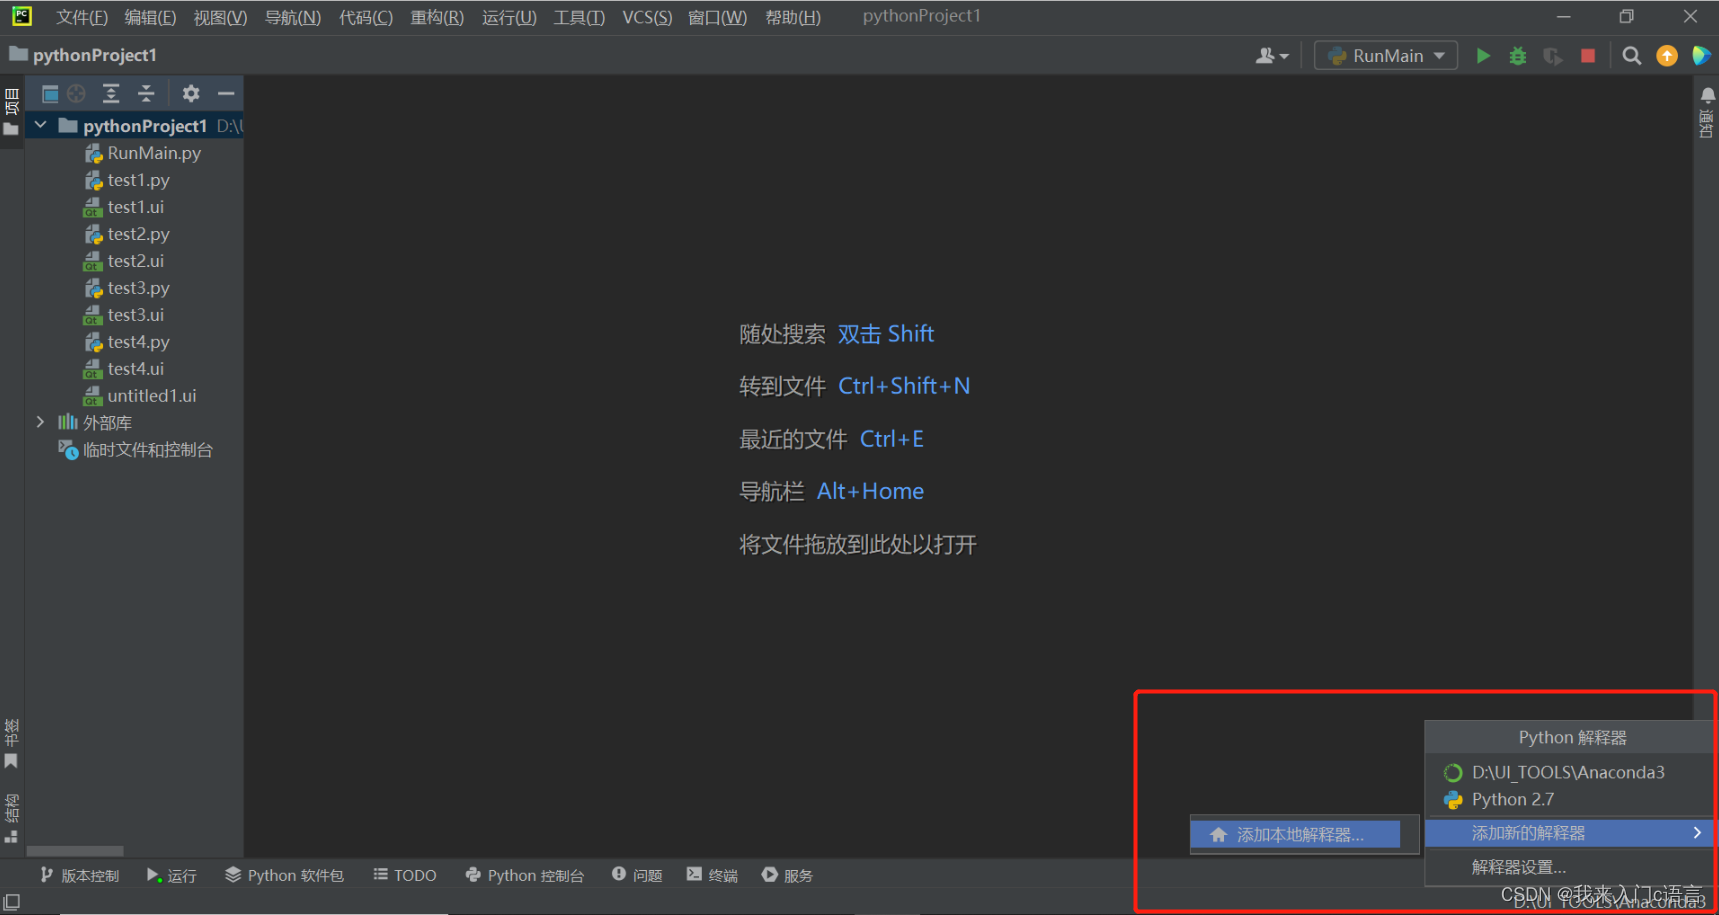Open the 问题 tool window
This screenshot has width=1719, height=915.
click(x=637, y=875)
